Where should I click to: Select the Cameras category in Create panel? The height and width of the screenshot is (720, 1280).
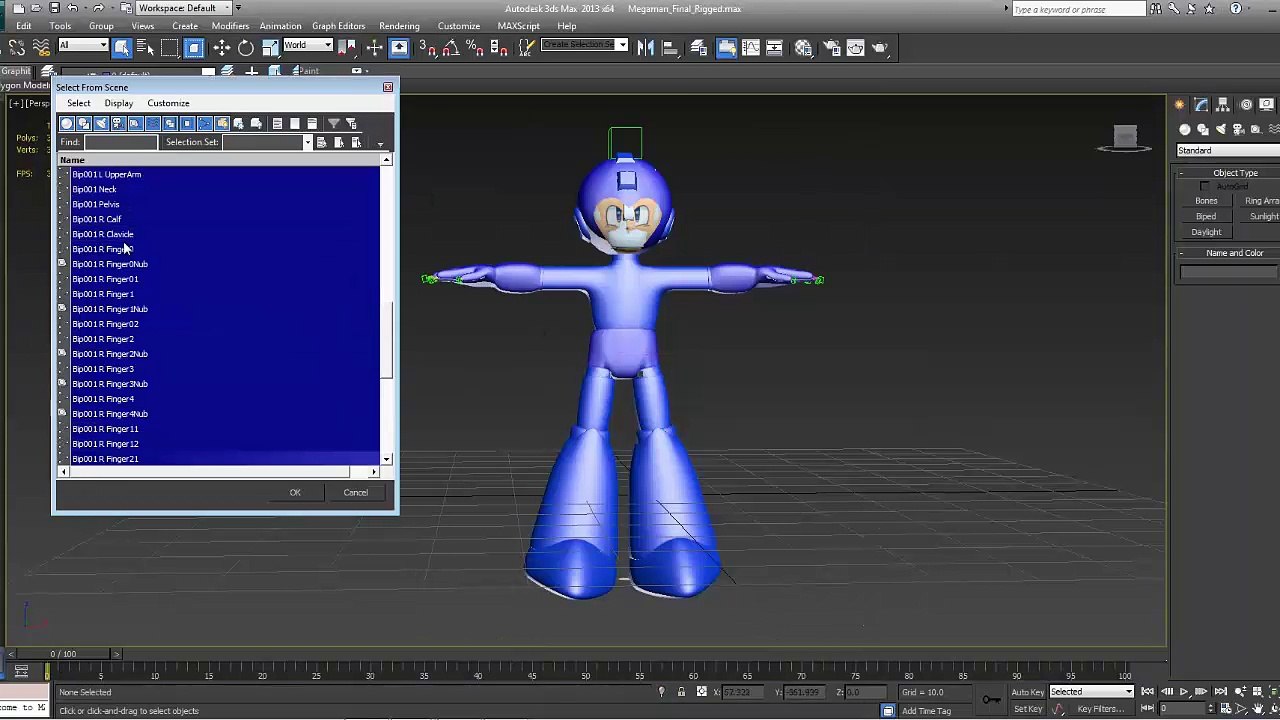tap(1238, 129)
